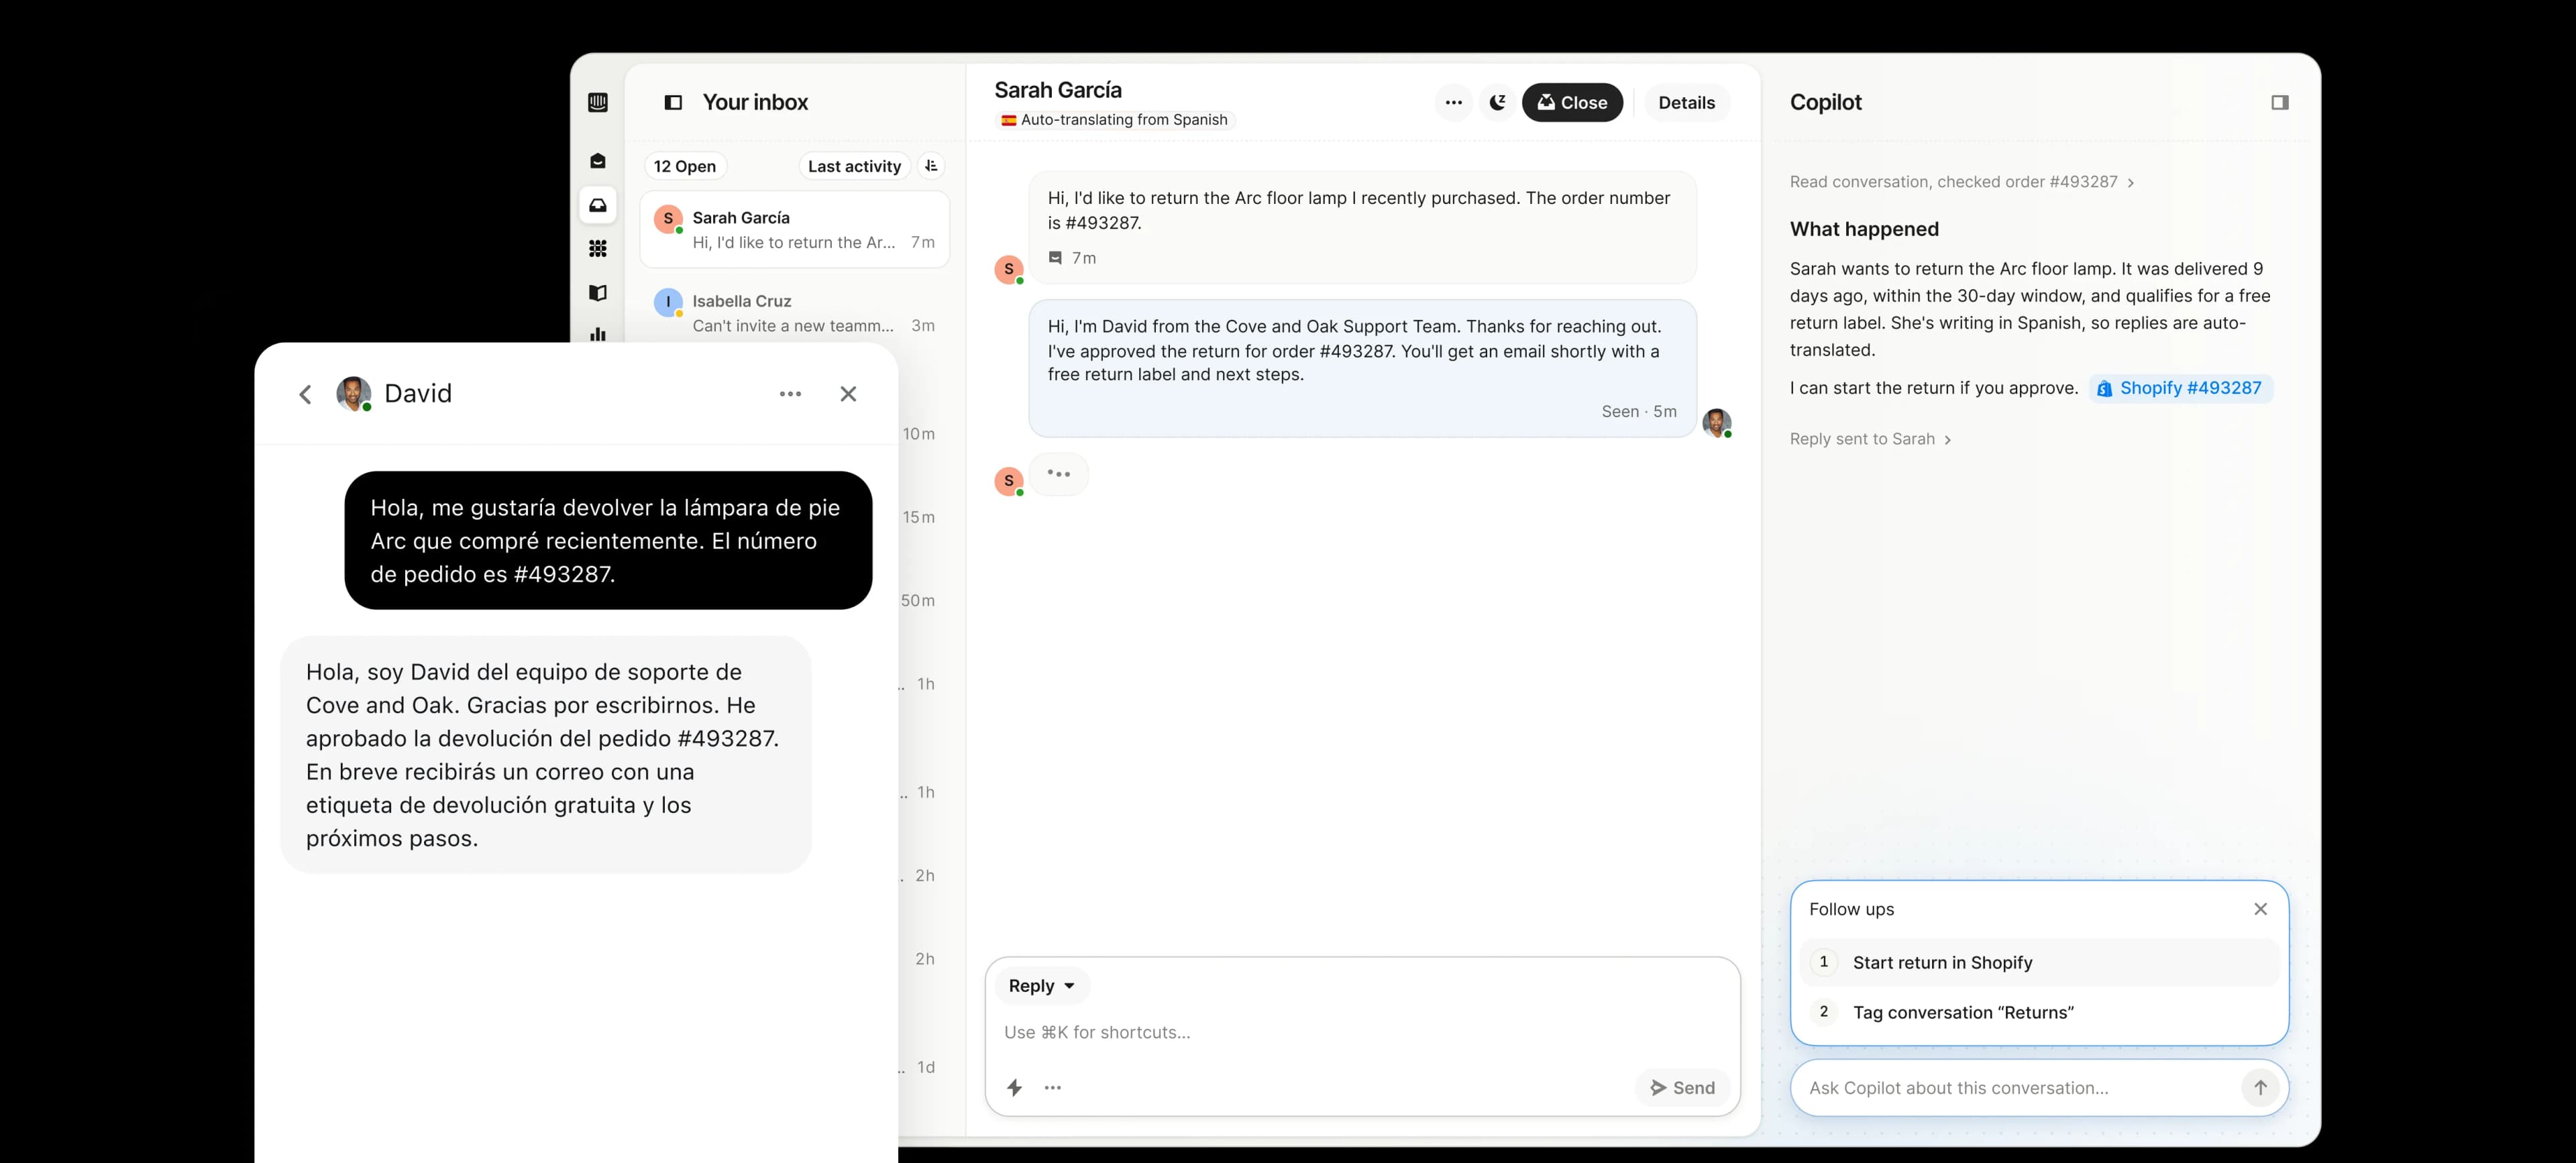Send the reply message
This screenshot has width=2576, height=1163.
click(1683, 1088)
